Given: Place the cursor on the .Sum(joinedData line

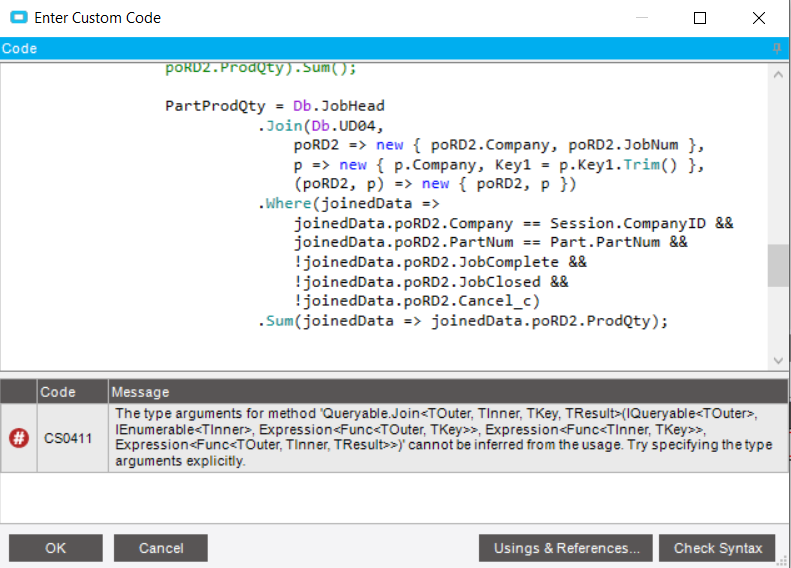Looking at the screenshot, I should point(463,321).
